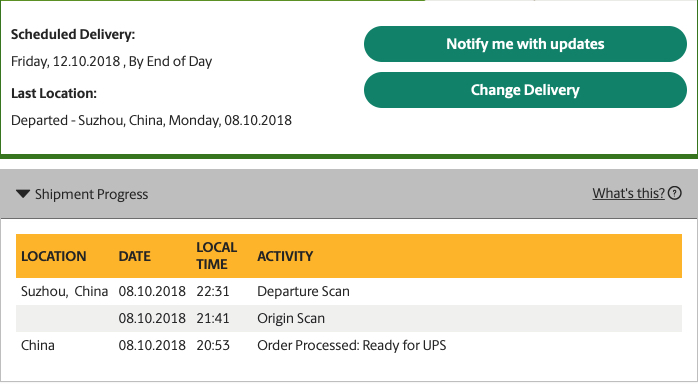This screenshot has width=698, height=385.
Task: Click the China location cell in last row
Action: [38, 345]
